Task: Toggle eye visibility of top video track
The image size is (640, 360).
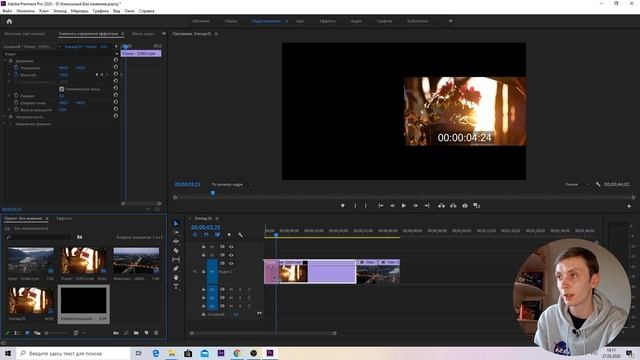Action: point(231,247)
